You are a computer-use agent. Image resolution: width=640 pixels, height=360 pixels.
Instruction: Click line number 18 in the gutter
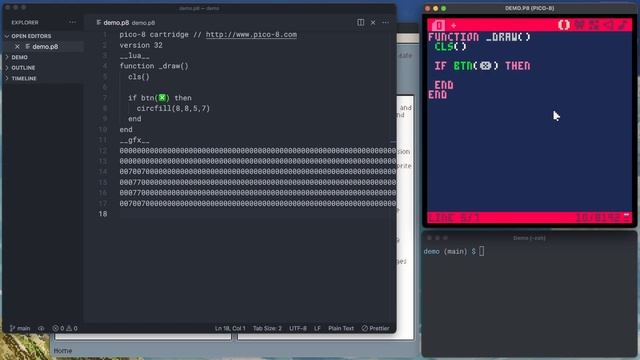tap(103, 214)
